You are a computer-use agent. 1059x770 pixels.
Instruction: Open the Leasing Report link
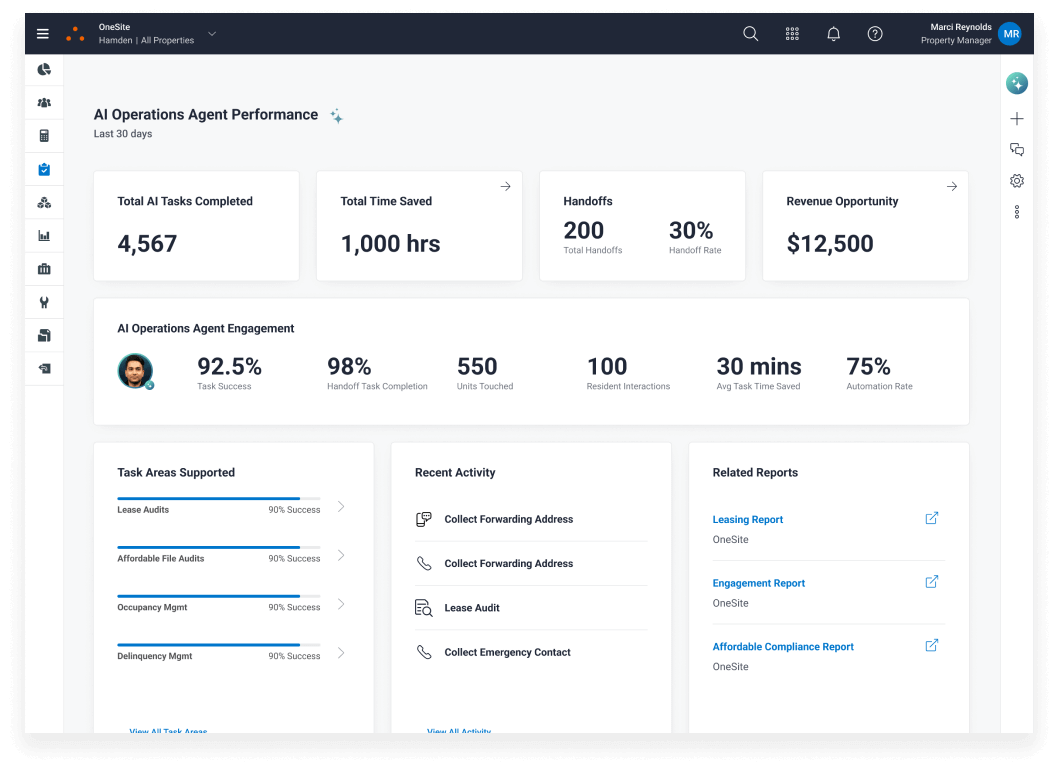pyautogui.click(x=747, y=520)
